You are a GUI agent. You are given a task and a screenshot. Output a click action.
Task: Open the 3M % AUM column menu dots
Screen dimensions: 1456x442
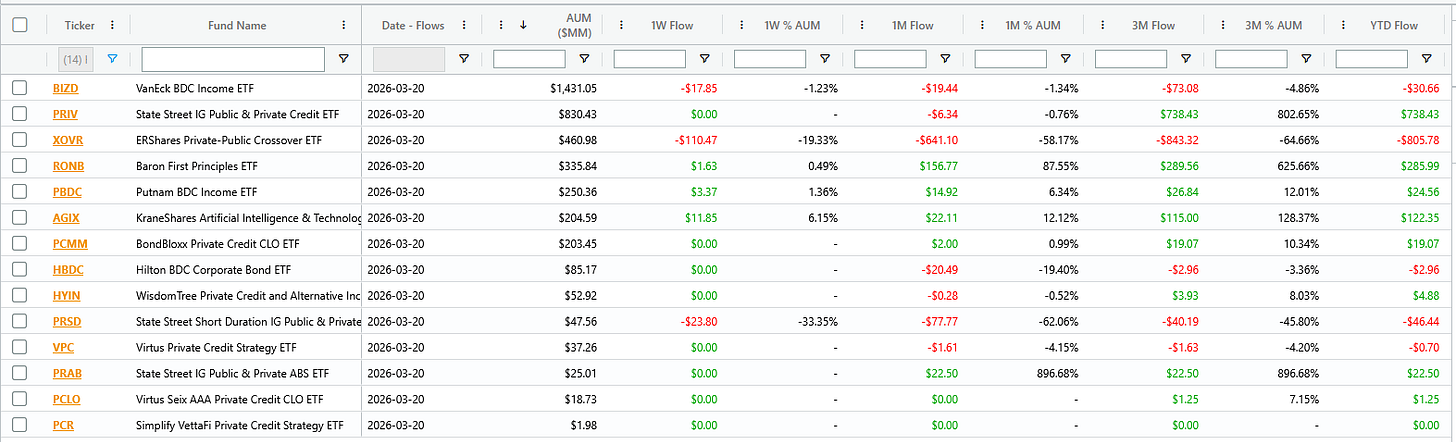pos(1222,25)
